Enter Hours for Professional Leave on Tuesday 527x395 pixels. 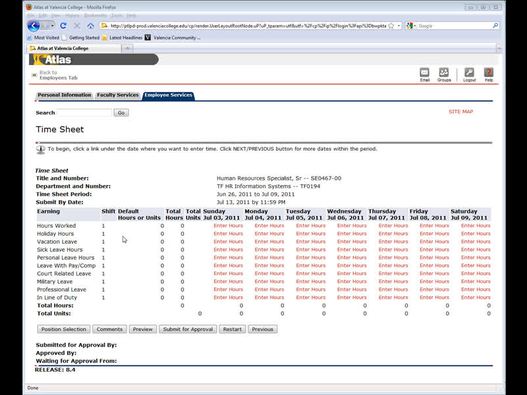point(311,289)
